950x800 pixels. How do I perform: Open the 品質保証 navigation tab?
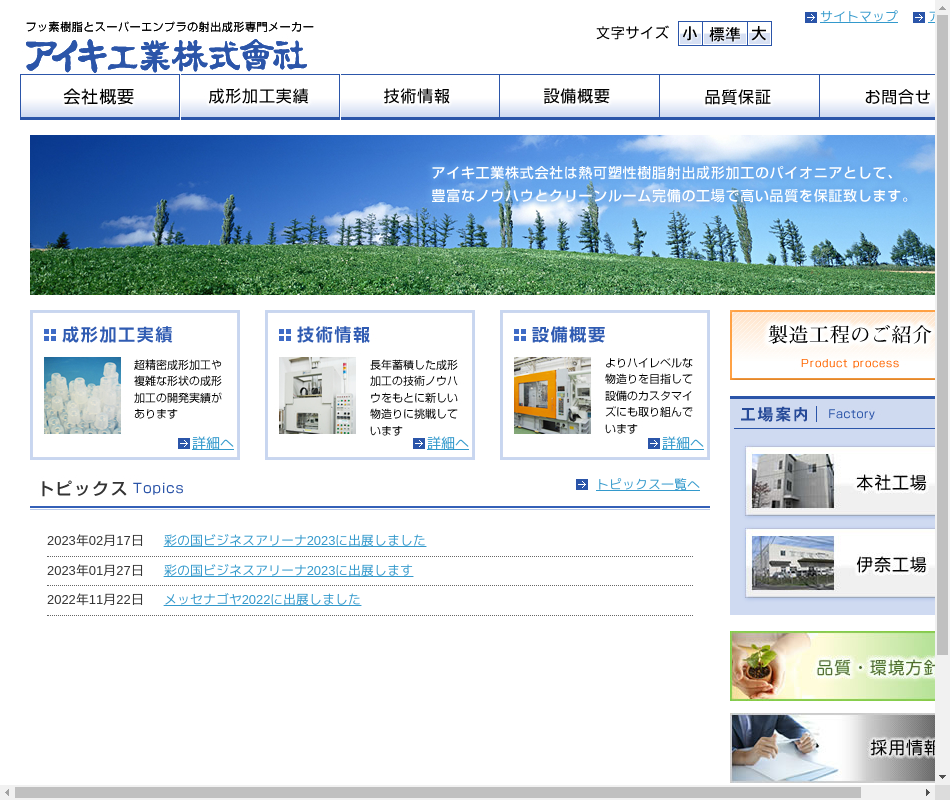click(738, 97)
